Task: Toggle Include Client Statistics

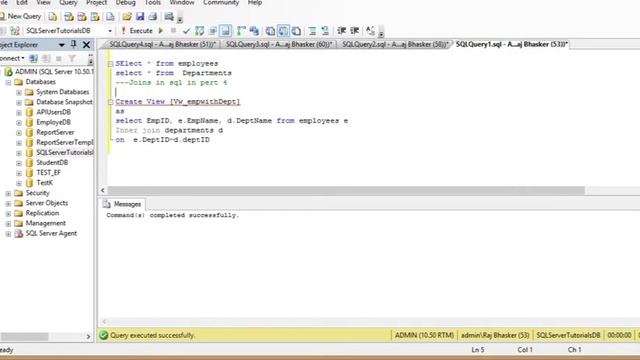Action: pos(254,31)
